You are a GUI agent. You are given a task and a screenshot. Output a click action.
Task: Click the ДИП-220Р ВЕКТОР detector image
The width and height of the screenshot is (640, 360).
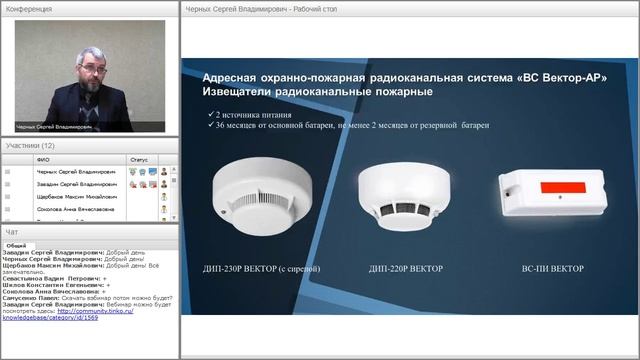coord(404,196)
